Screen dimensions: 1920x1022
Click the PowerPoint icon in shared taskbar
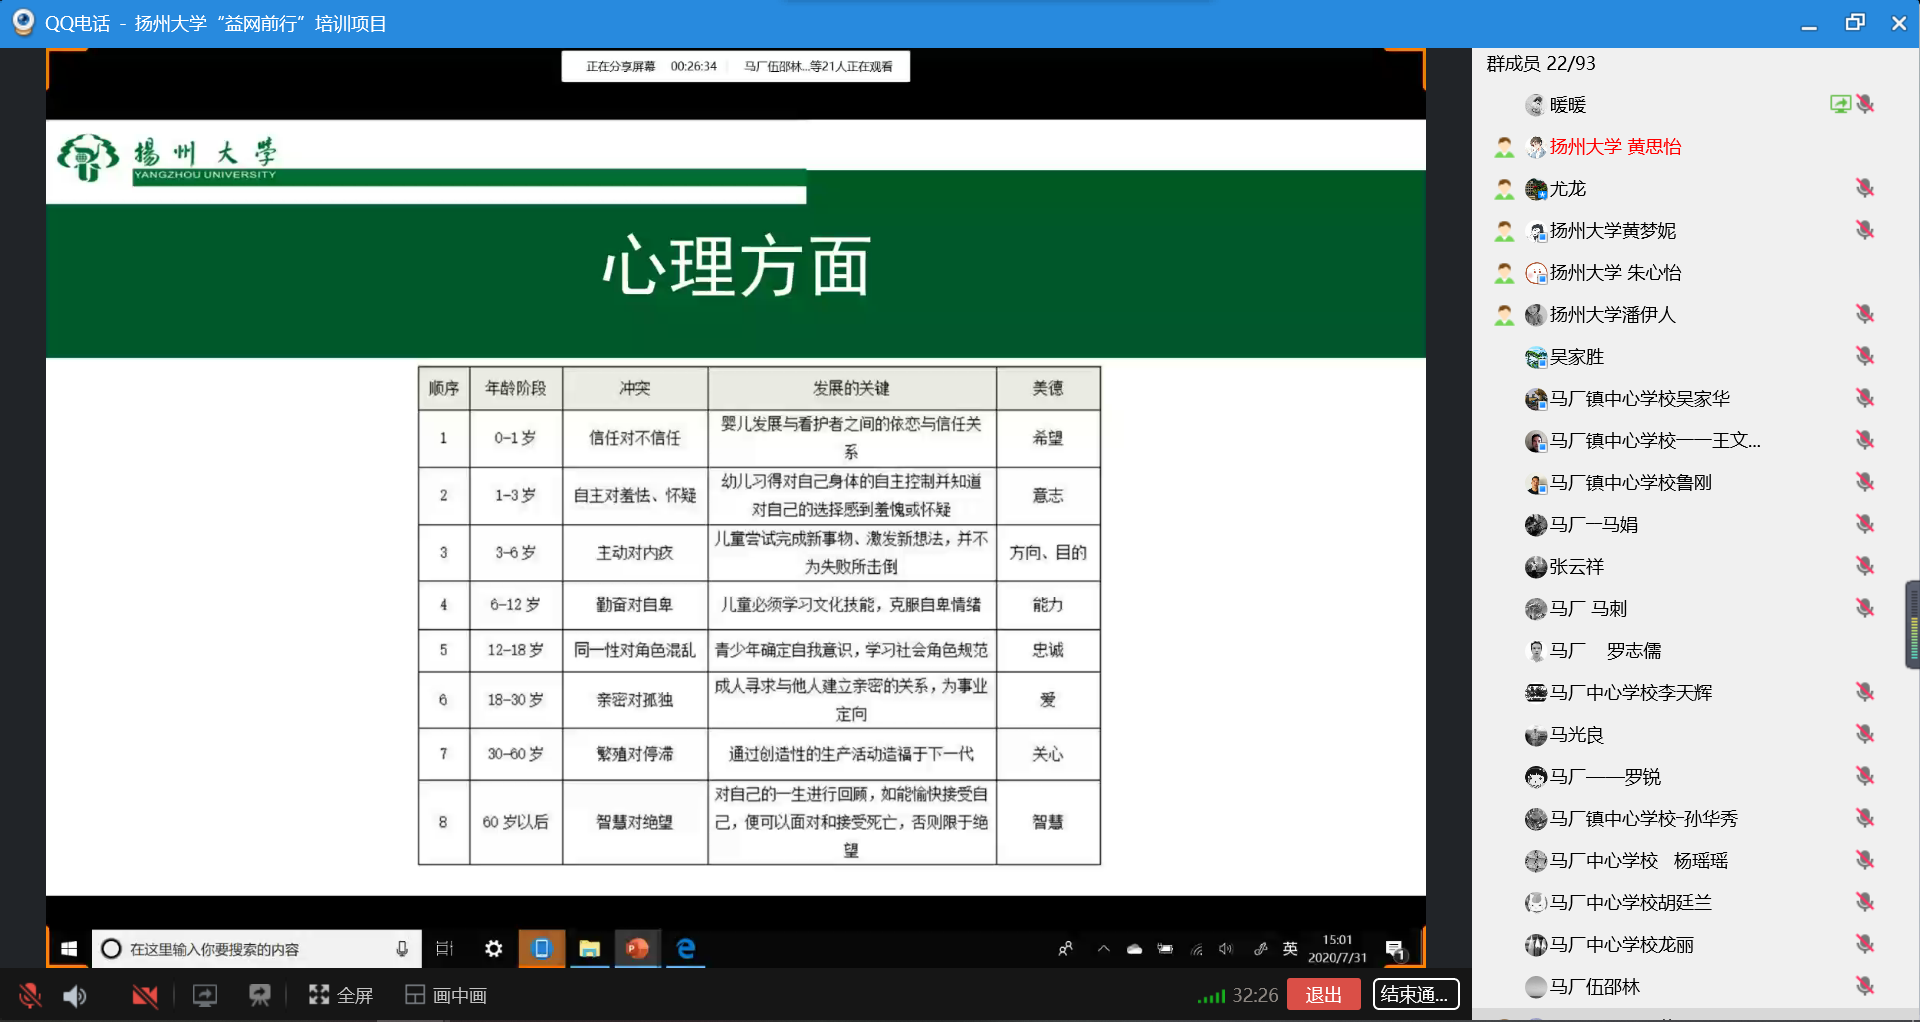(637, 948)
